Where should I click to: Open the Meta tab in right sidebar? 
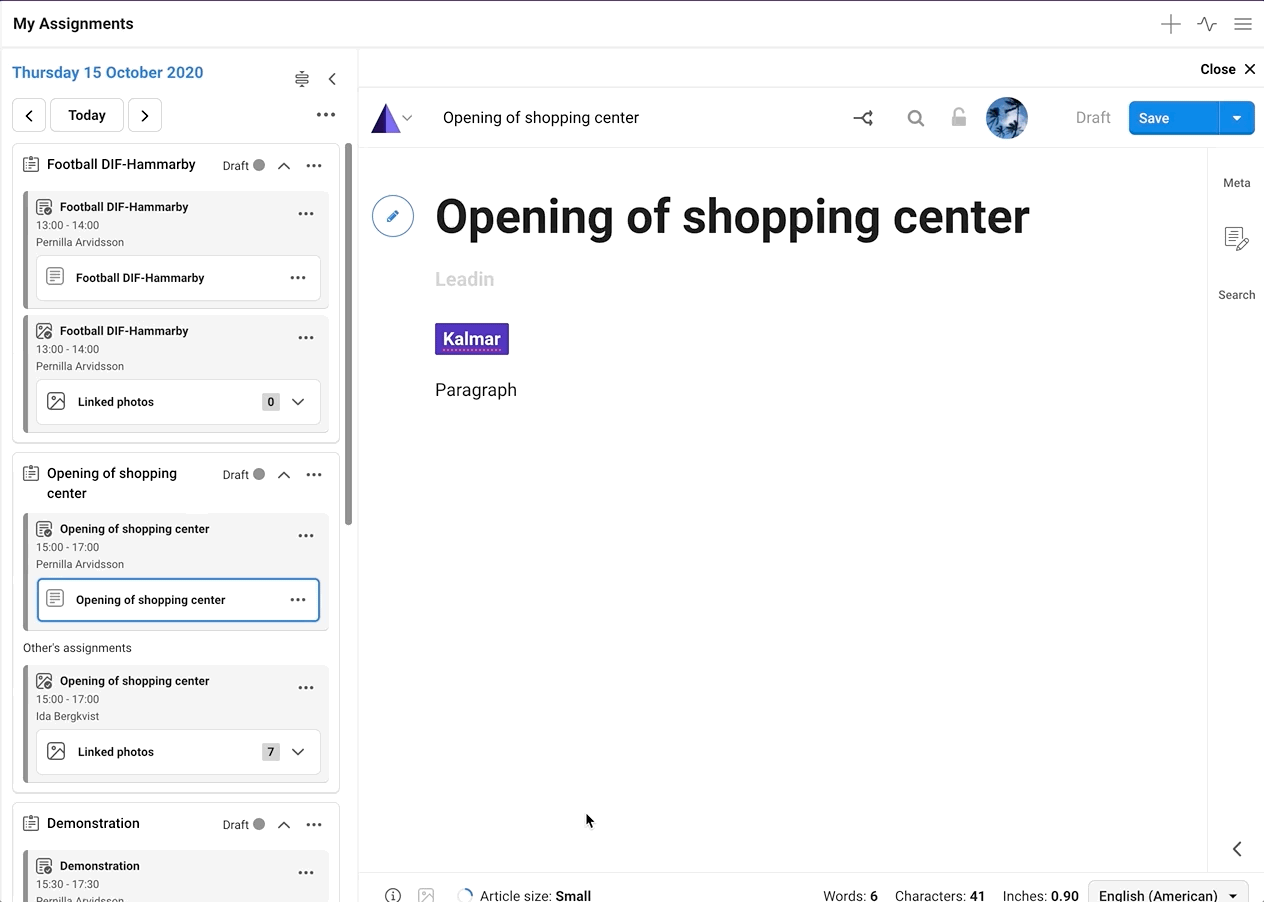(1236, 183)
